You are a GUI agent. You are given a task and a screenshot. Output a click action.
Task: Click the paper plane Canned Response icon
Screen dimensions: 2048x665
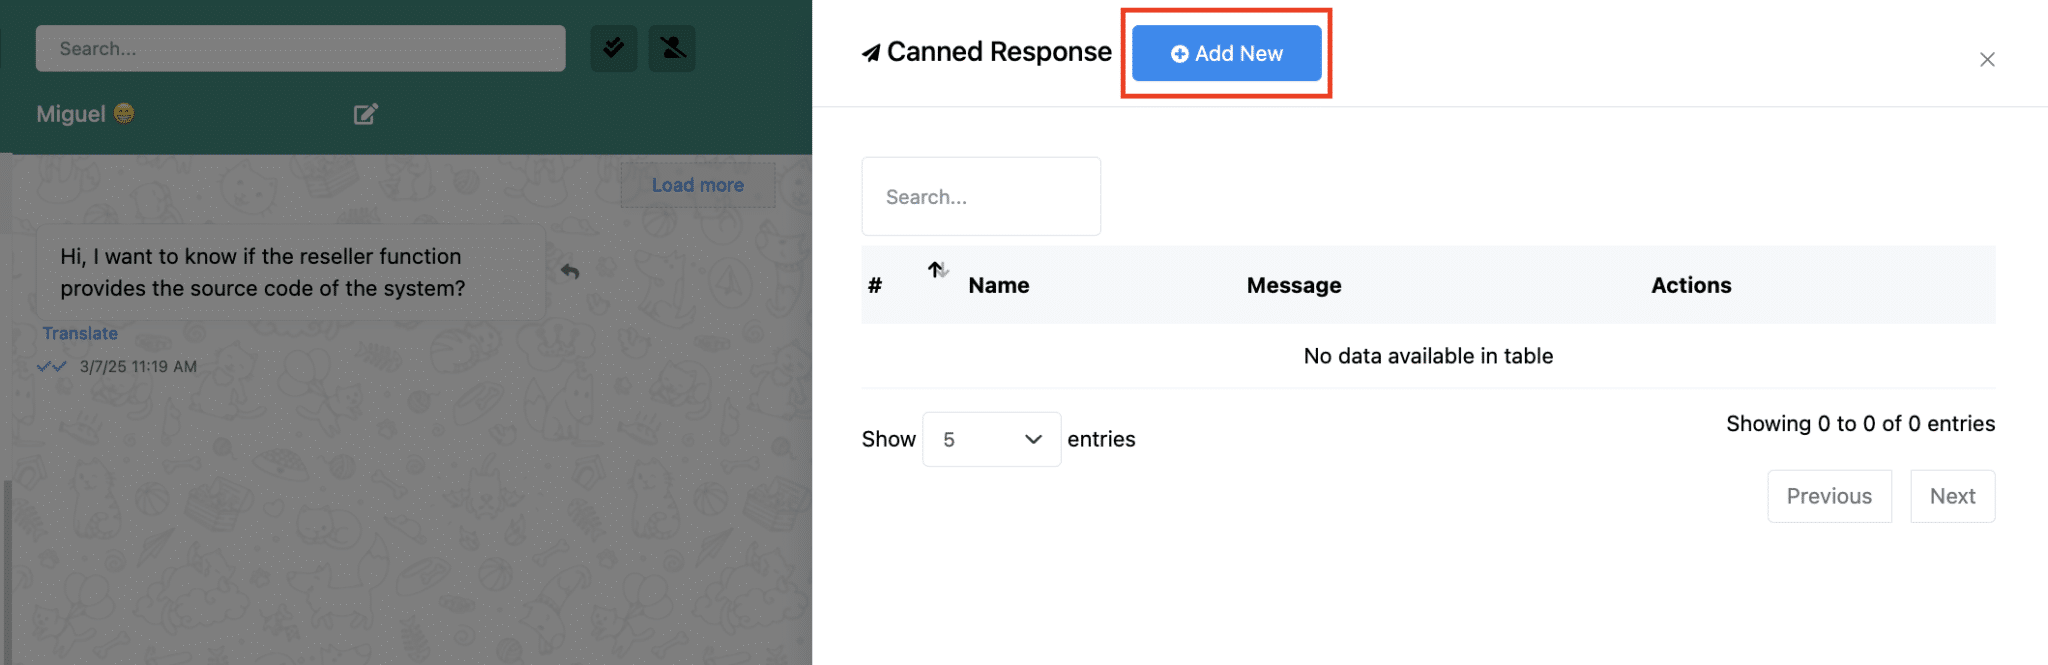871,53
